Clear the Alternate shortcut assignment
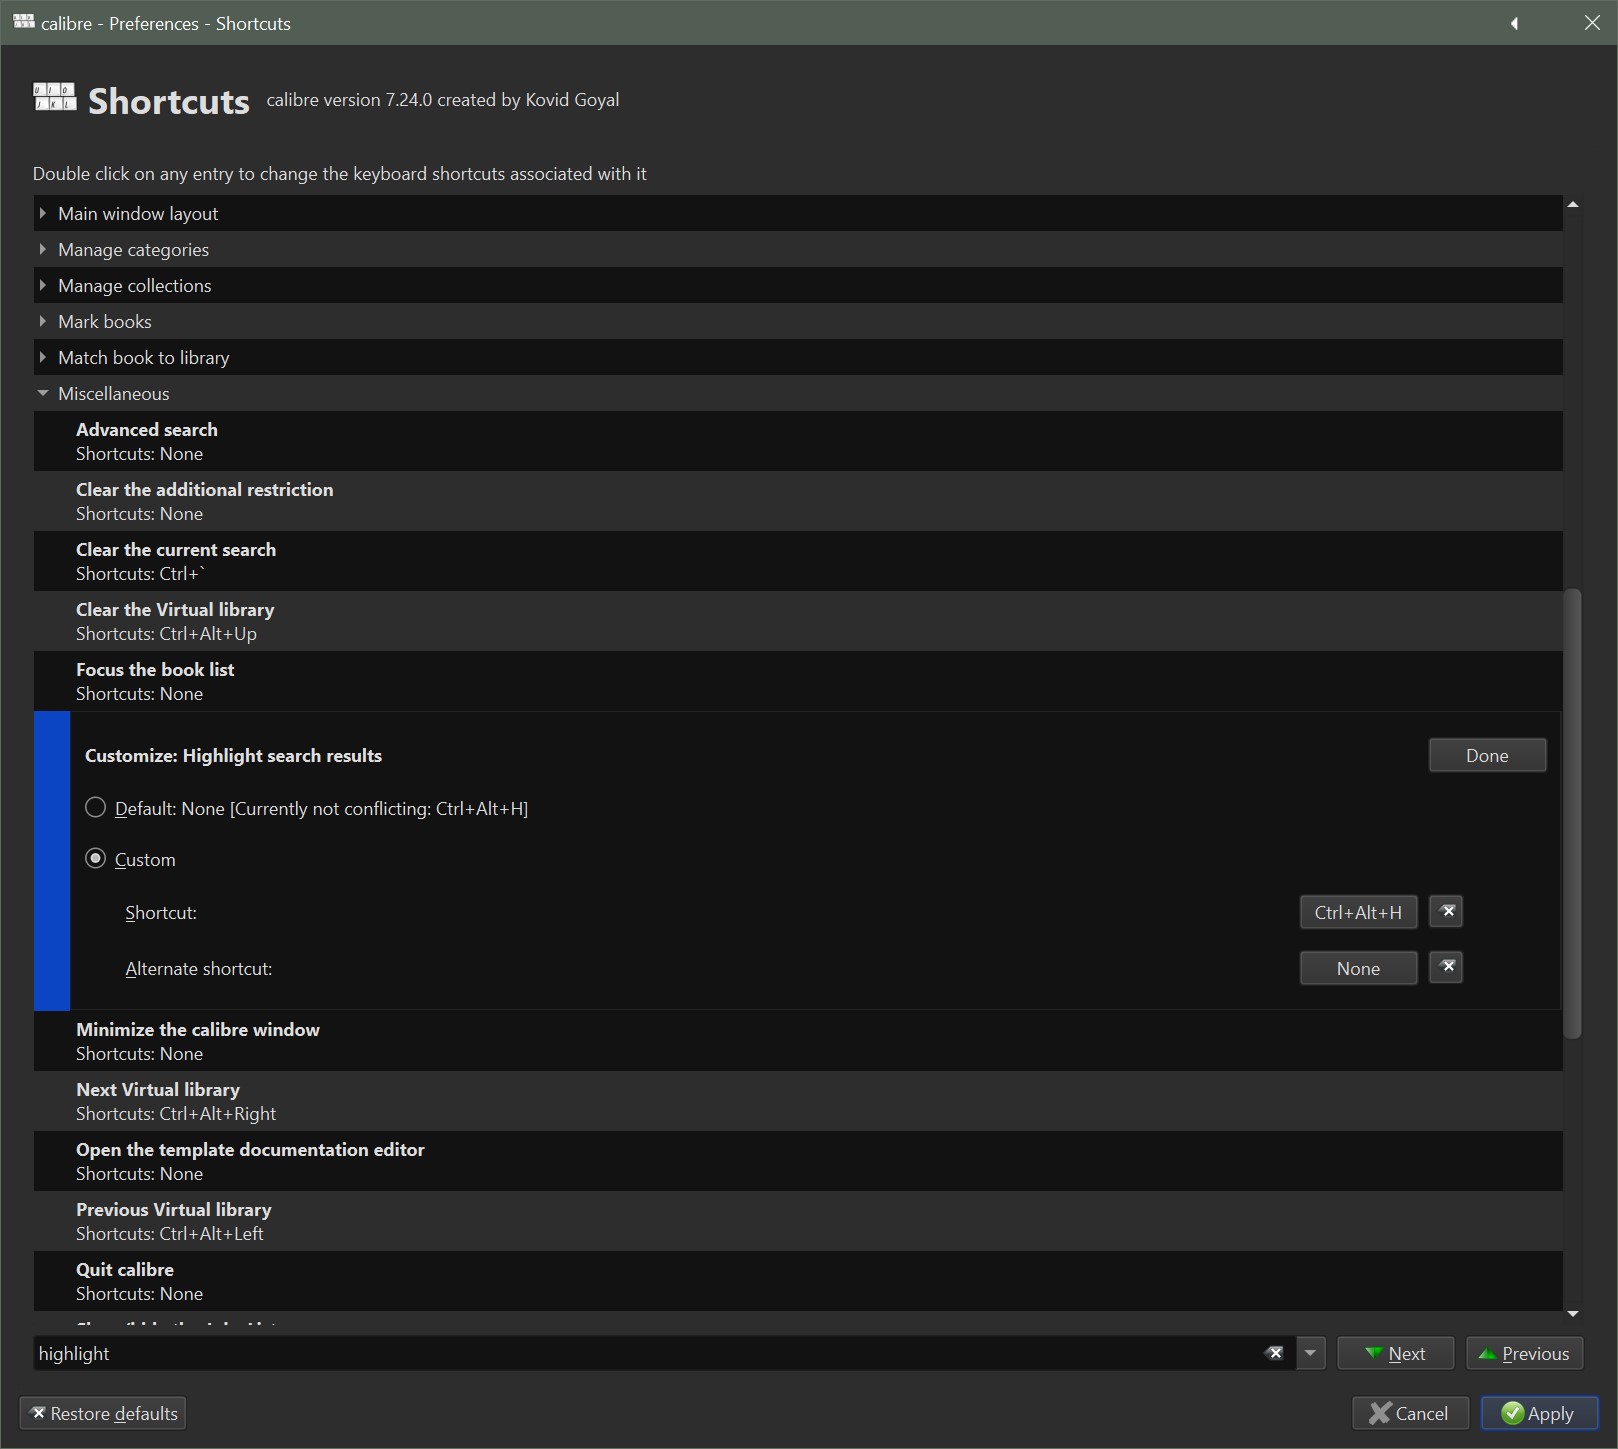The width and height of the screenshot is (1618, 1449). pyautogui.click(x=1446, y=967)
